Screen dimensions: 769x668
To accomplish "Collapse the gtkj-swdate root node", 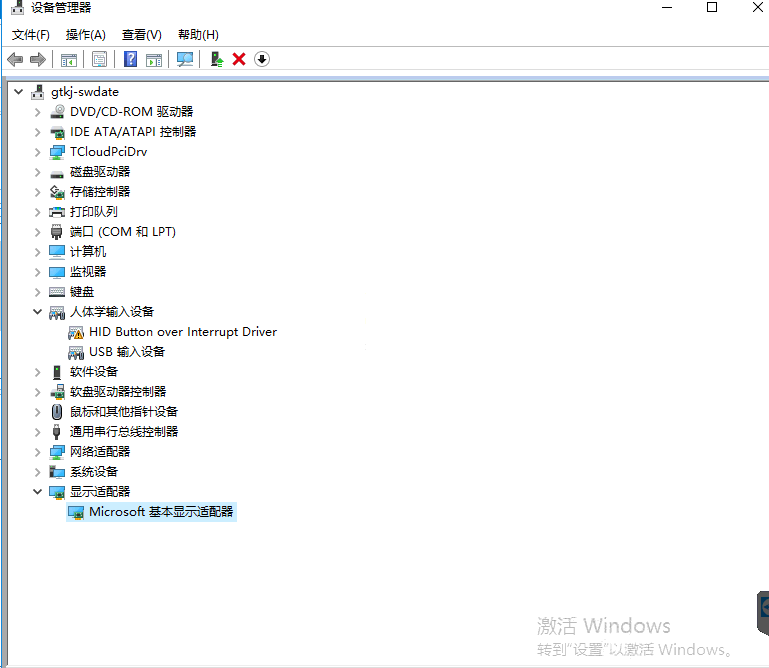I will 19,92.
